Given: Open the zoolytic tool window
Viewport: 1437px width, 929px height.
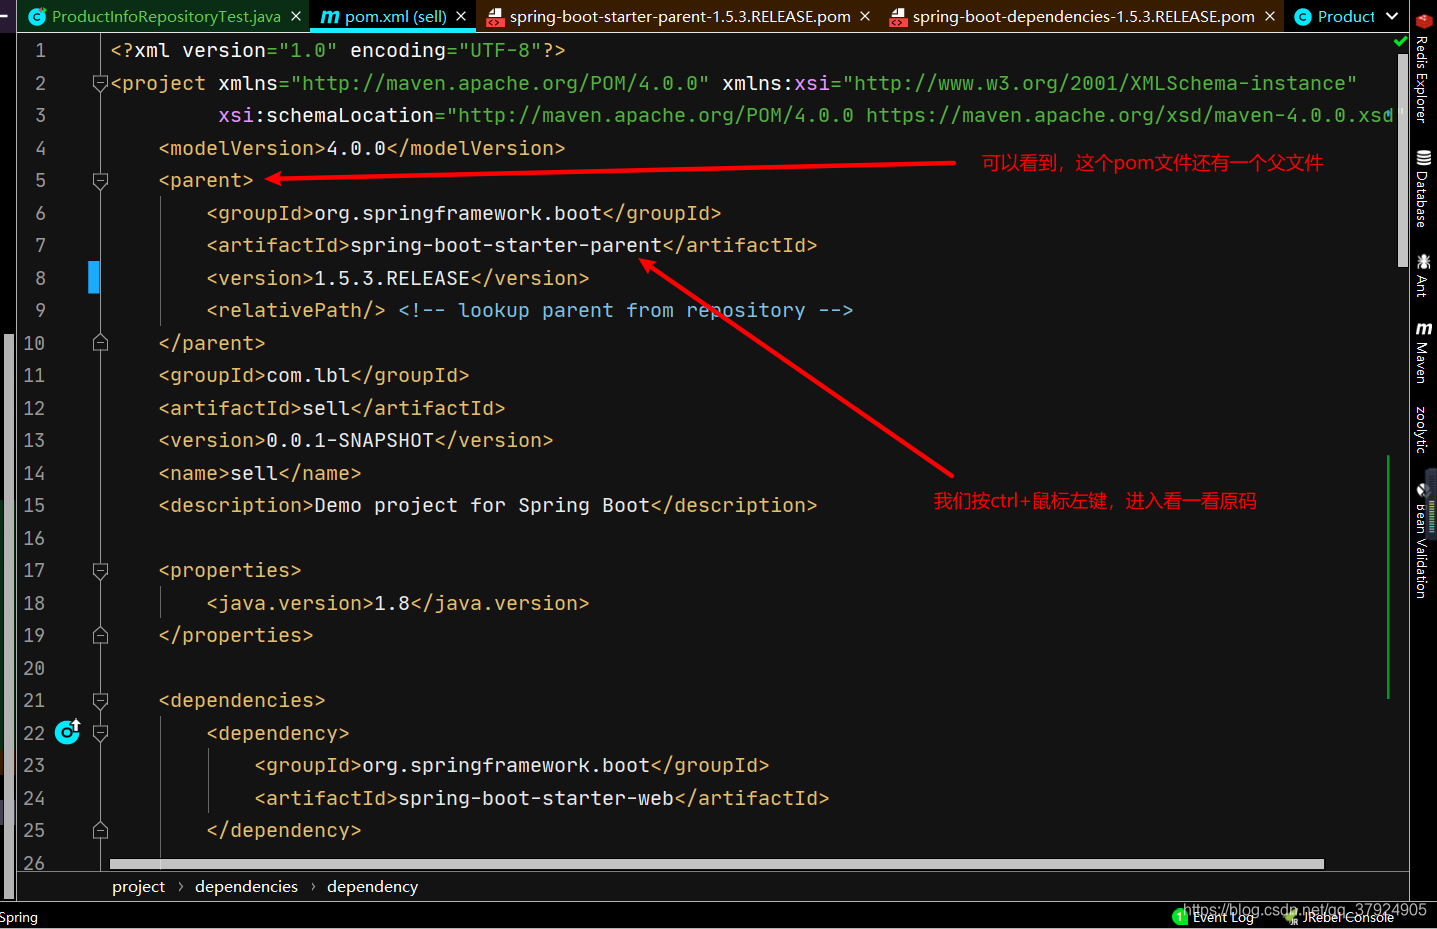Looking at the screenshot, I should tap(1423, 429).
